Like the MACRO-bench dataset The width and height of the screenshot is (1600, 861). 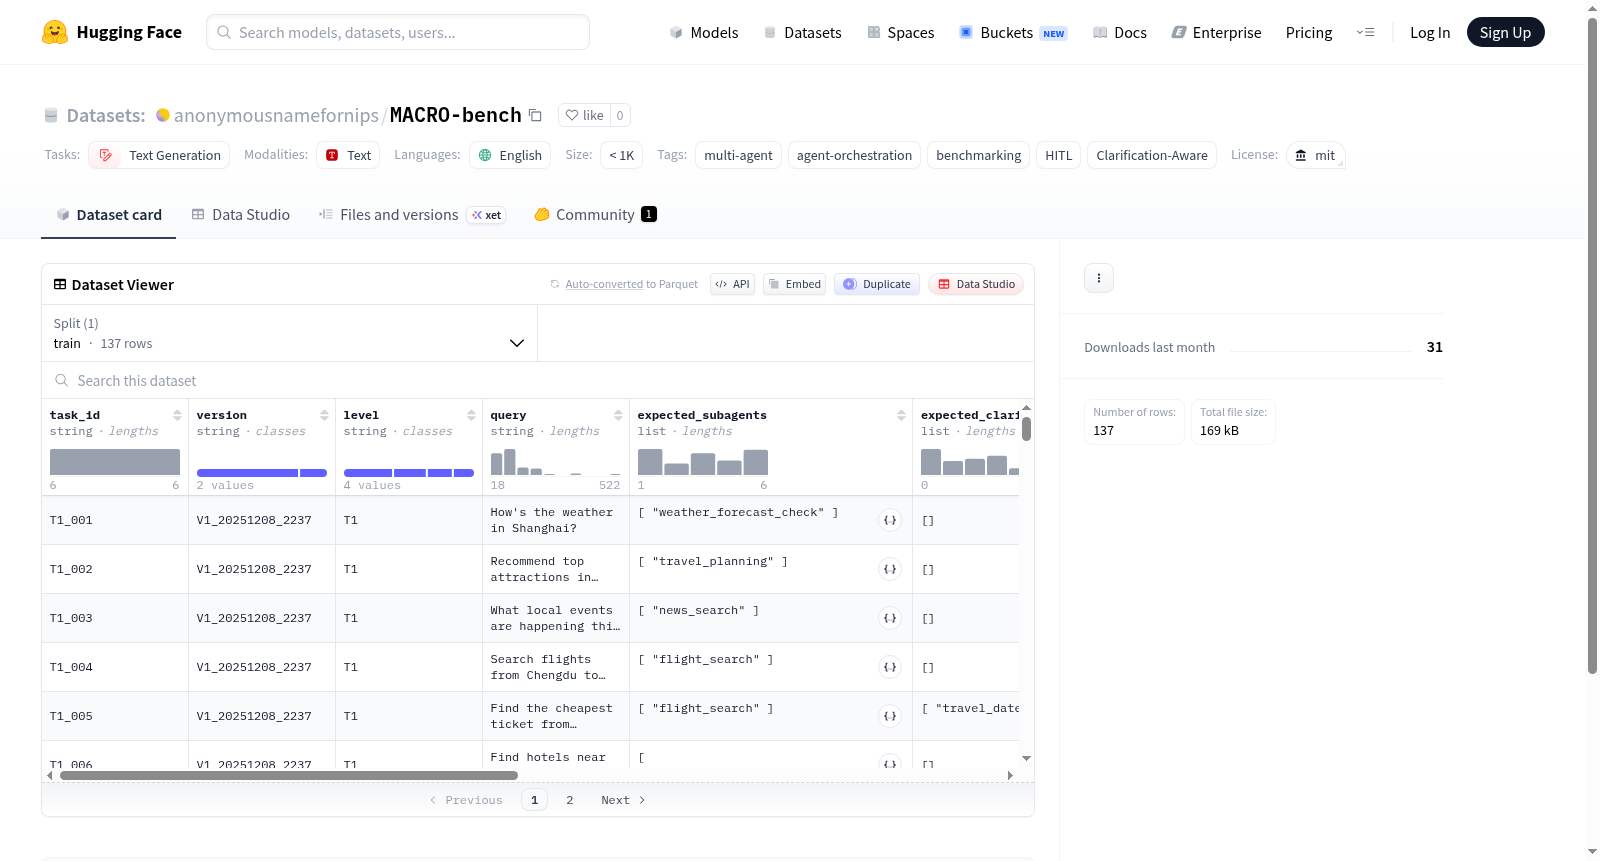point(584,115)
